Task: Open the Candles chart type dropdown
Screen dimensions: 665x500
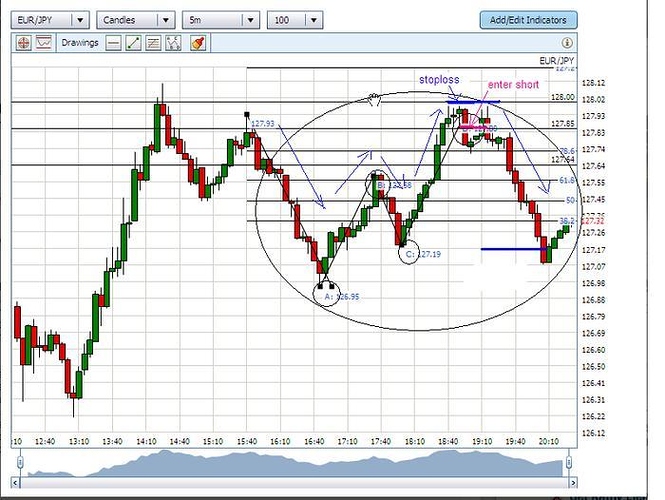Action: pos(136,20)
